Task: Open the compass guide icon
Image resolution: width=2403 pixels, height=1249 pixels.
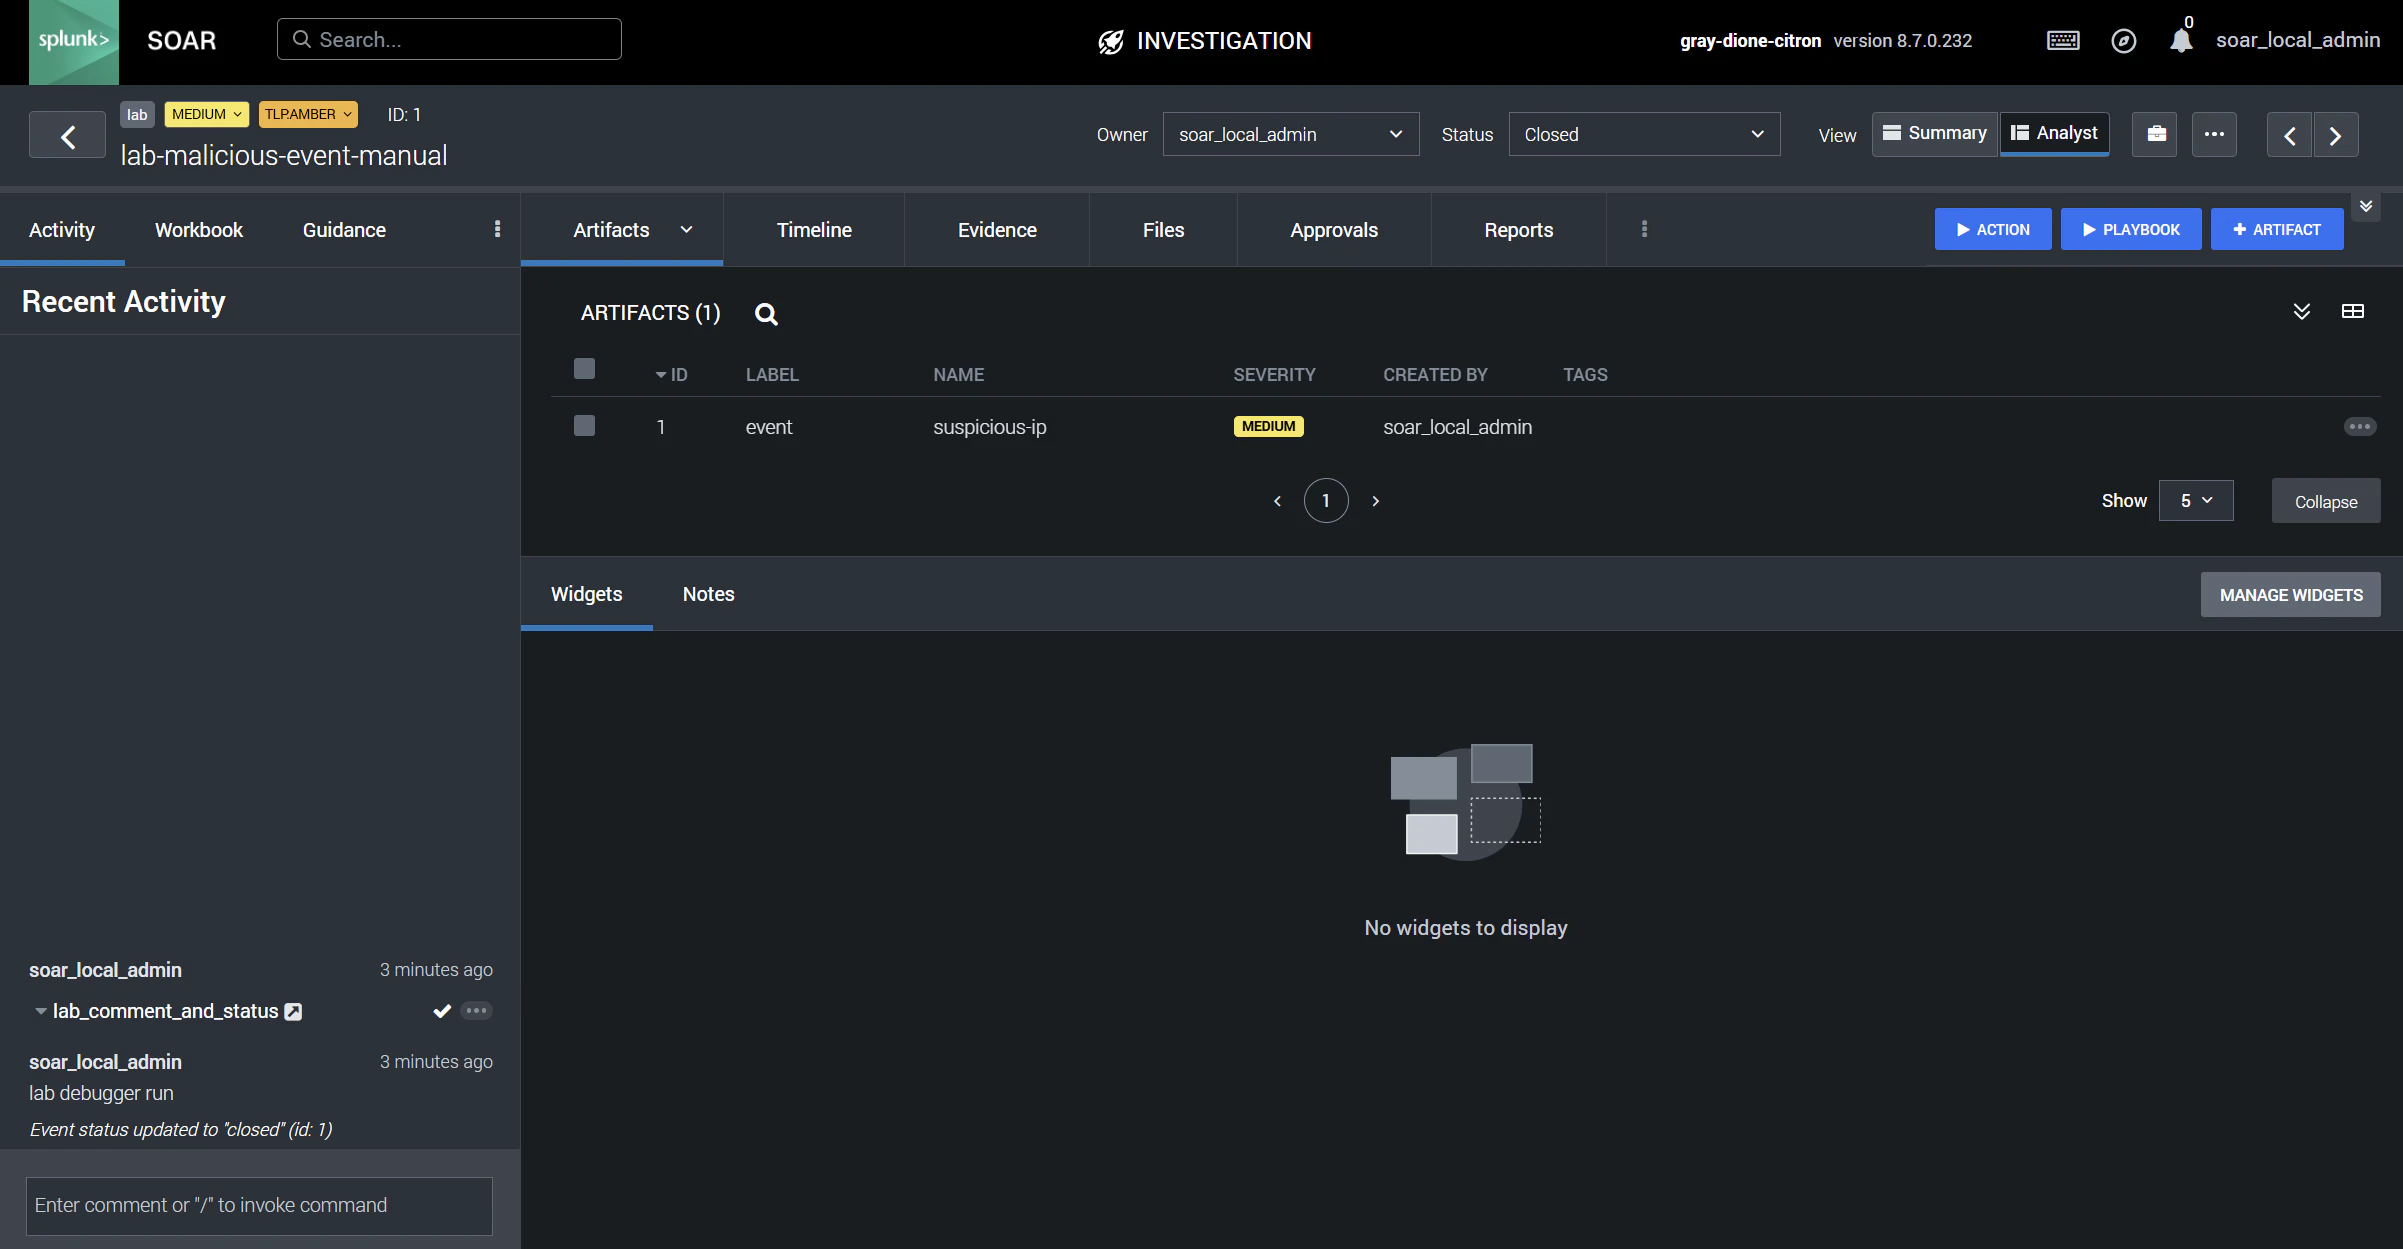Action: pos(2123,41)
